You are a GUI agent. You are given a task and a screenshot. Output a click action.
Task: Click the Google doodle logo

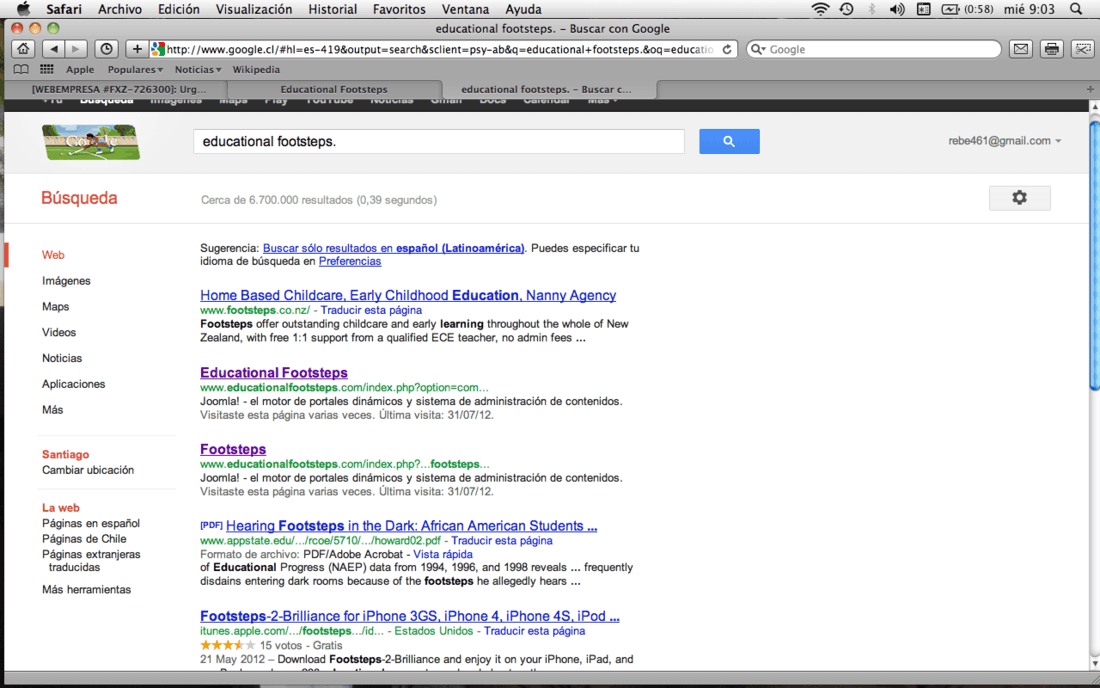(x=90, y=142)
